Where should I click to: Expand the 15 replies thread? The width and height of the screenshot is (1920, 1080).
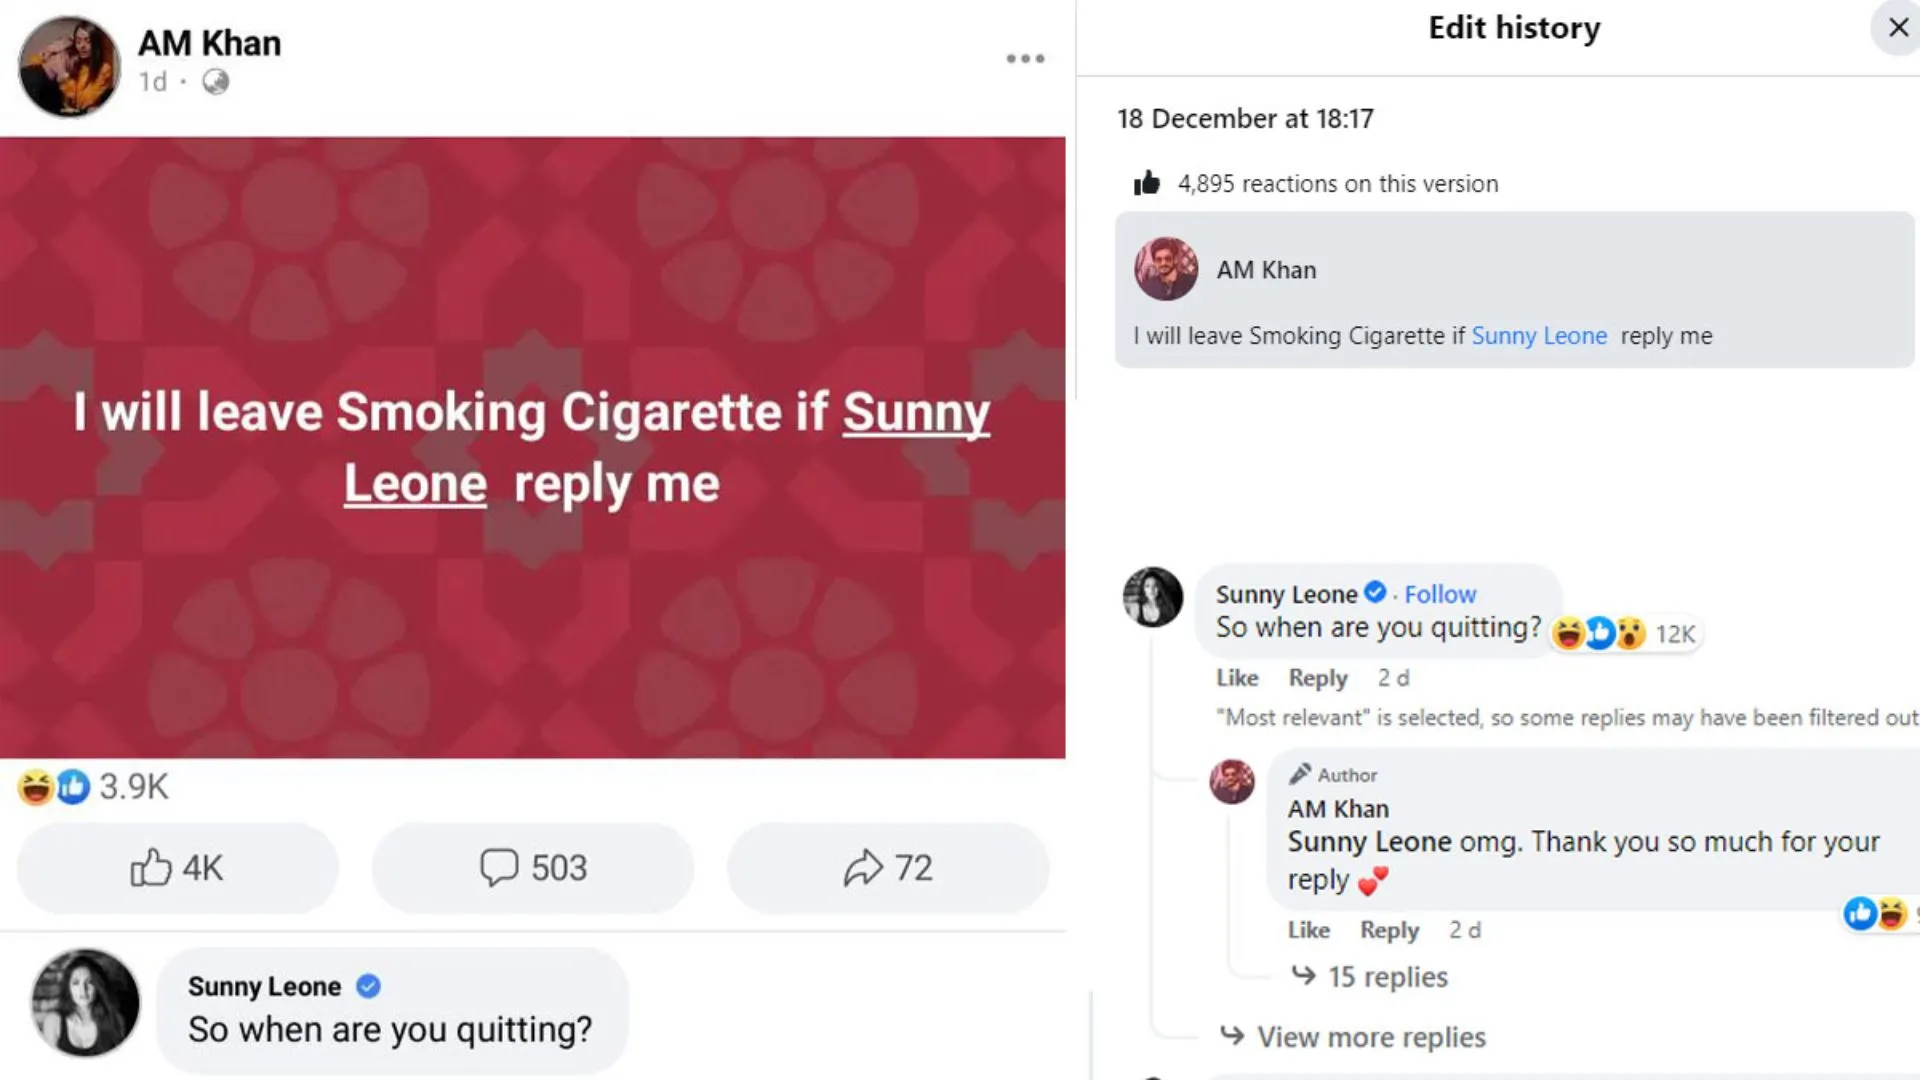tap(1386, 977)
